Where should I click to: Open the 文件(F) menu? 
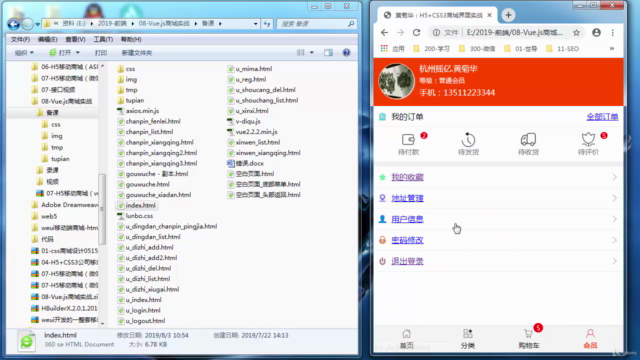(x=20, y=39)
